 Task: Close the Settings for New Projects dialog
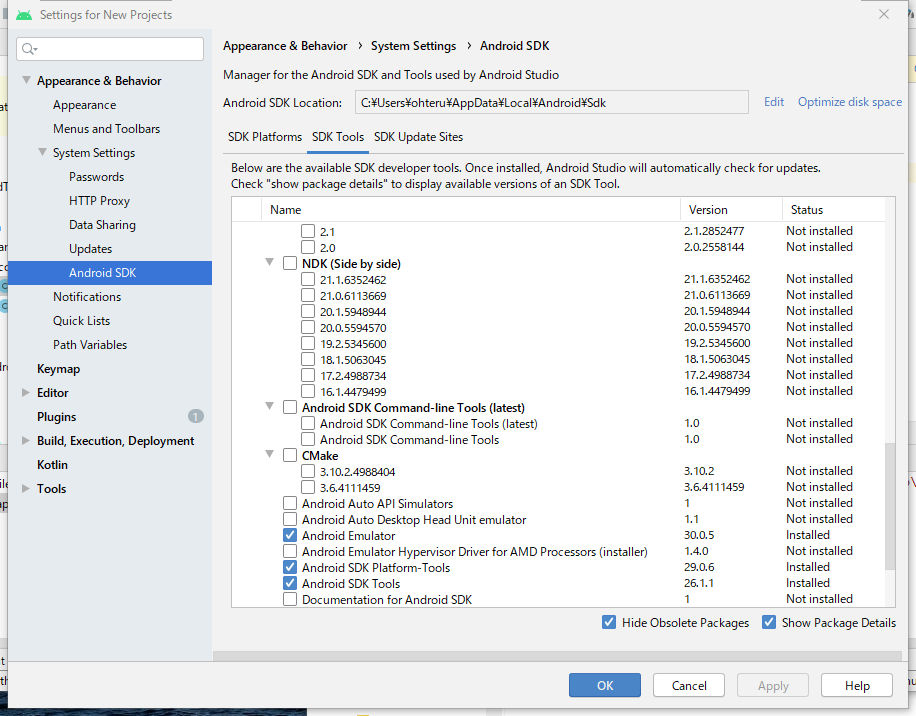[x=884, y=14]
